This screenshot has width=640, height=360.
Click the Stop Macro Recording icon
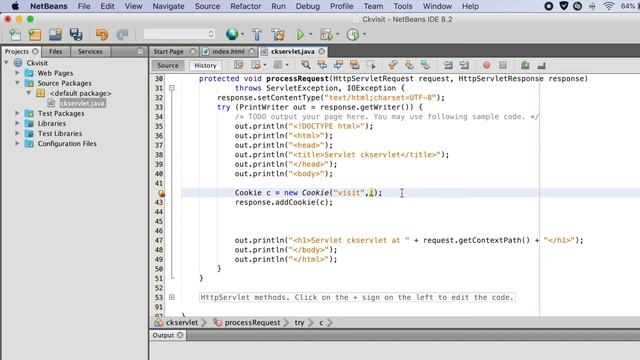[503, 65]
